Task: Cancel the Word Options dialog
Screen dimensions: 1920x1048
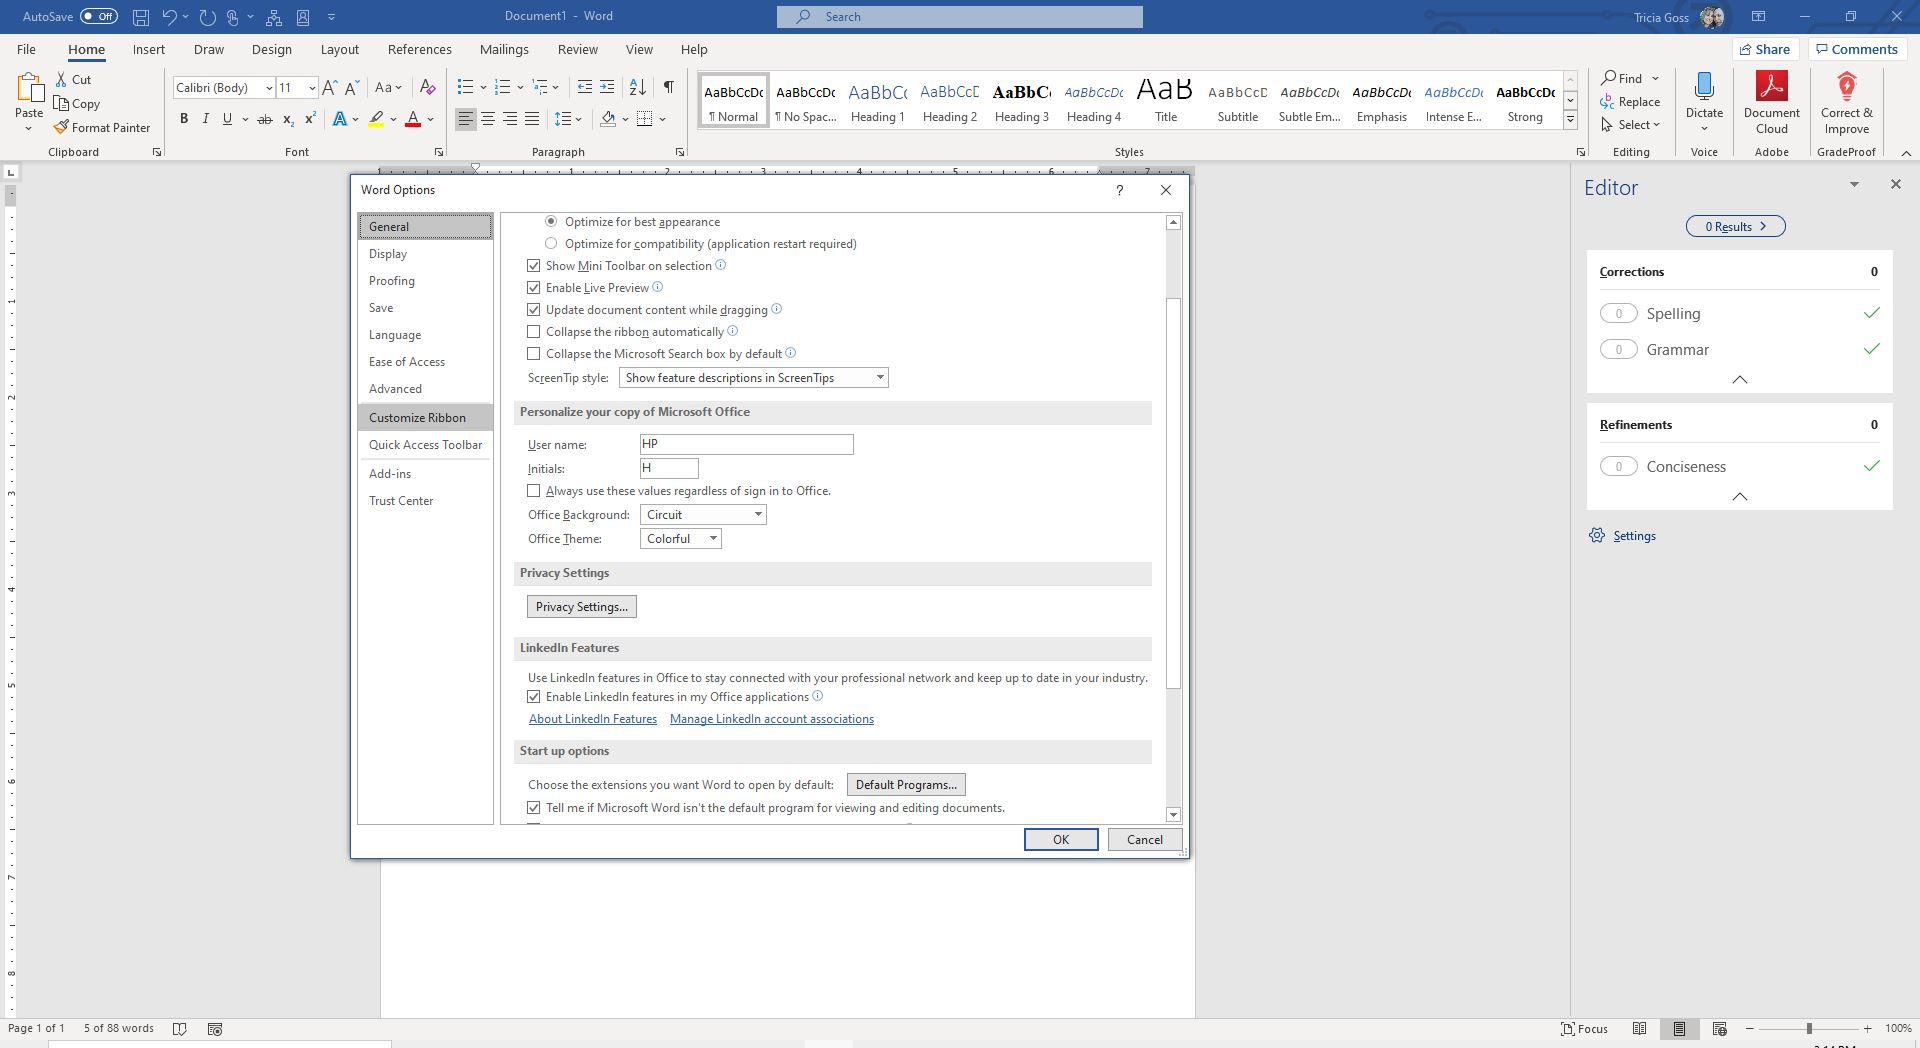Action: pyautogui.click(x=1145, y=840)
